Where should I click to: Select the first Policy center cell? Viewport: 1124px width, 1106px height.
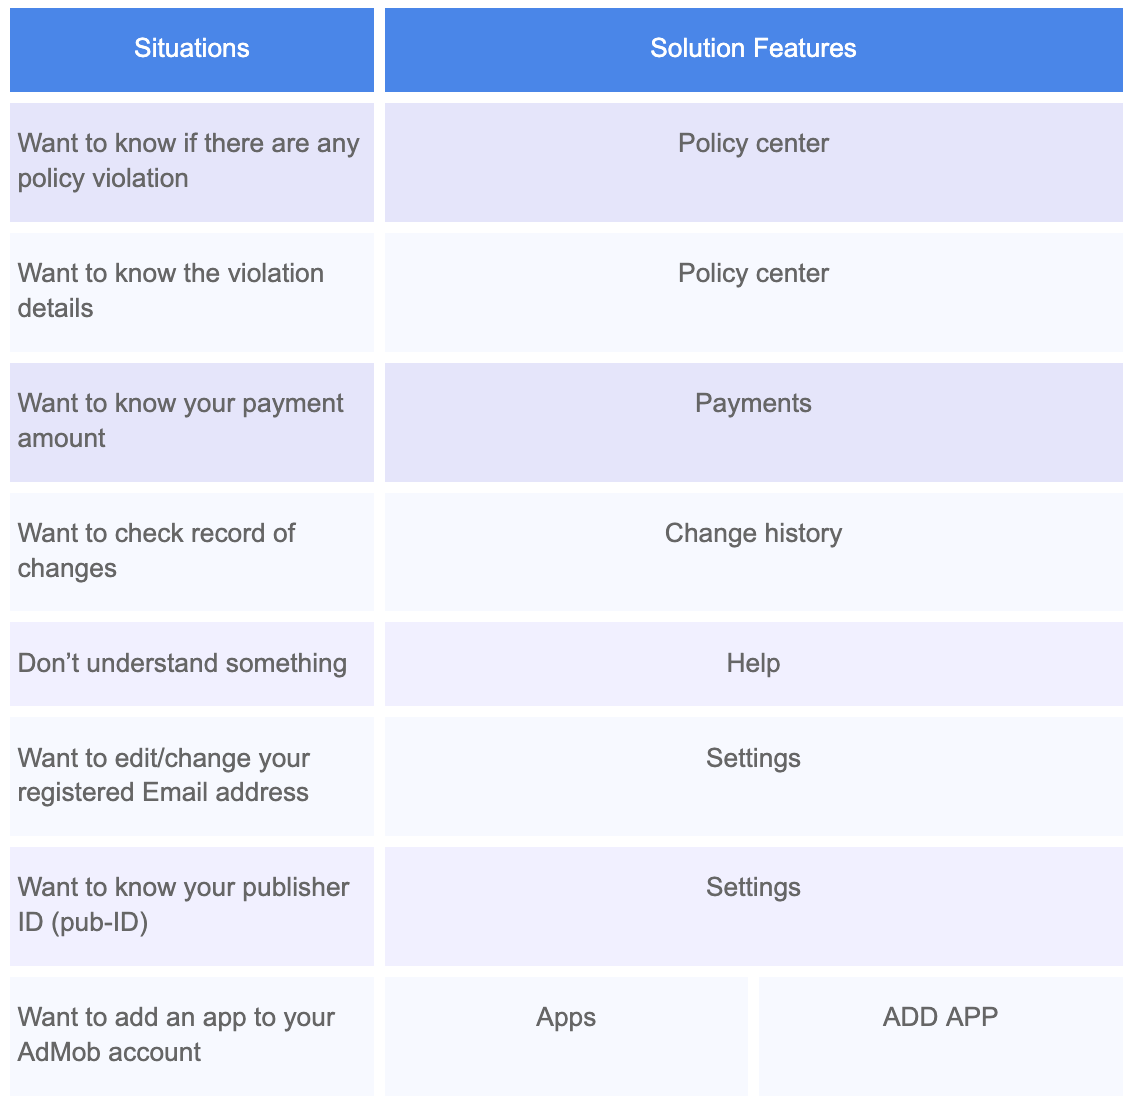click(753, 160)
